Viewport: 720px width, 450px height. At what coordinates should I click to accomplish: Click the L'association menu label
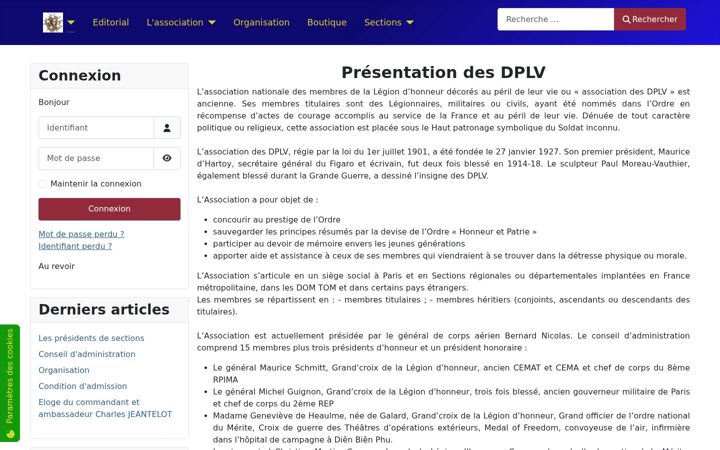coord(175,22)
